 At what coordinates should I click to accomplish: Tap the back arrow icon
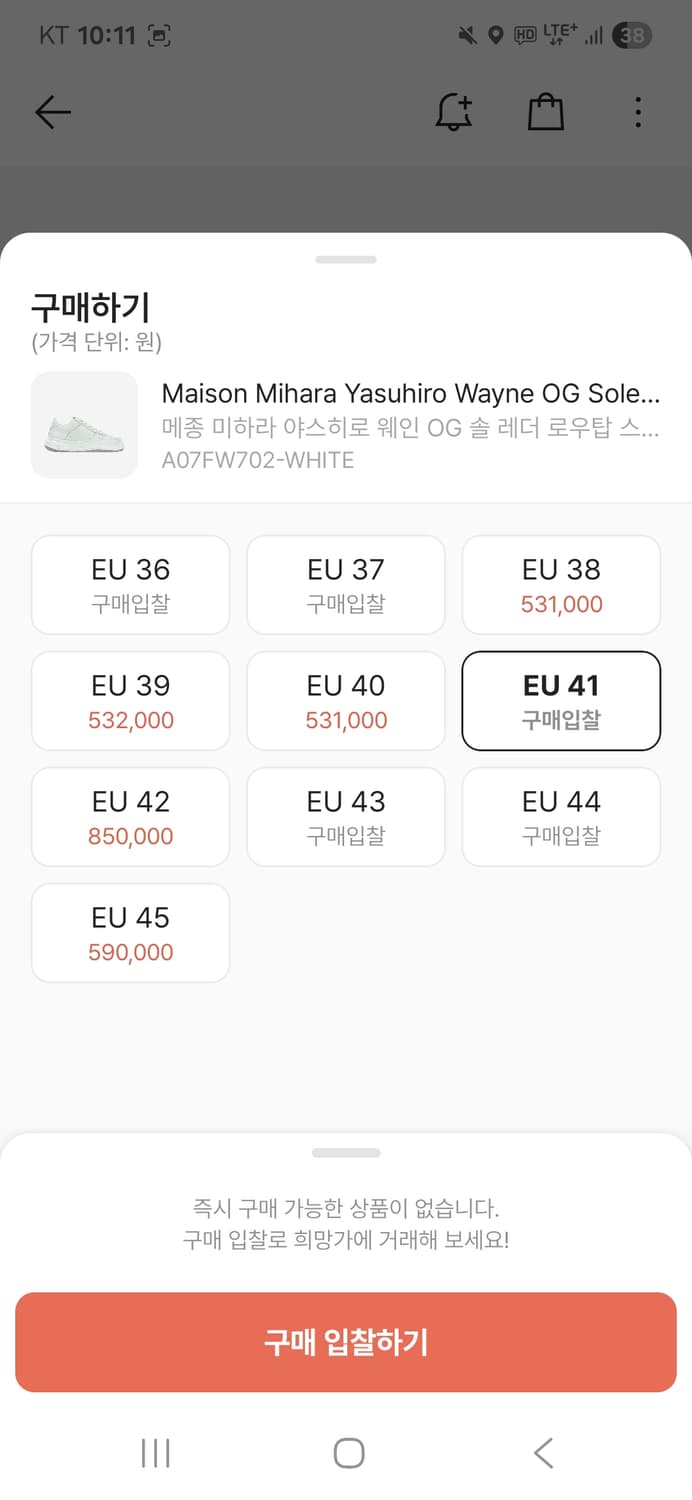[x=53, y=112]
